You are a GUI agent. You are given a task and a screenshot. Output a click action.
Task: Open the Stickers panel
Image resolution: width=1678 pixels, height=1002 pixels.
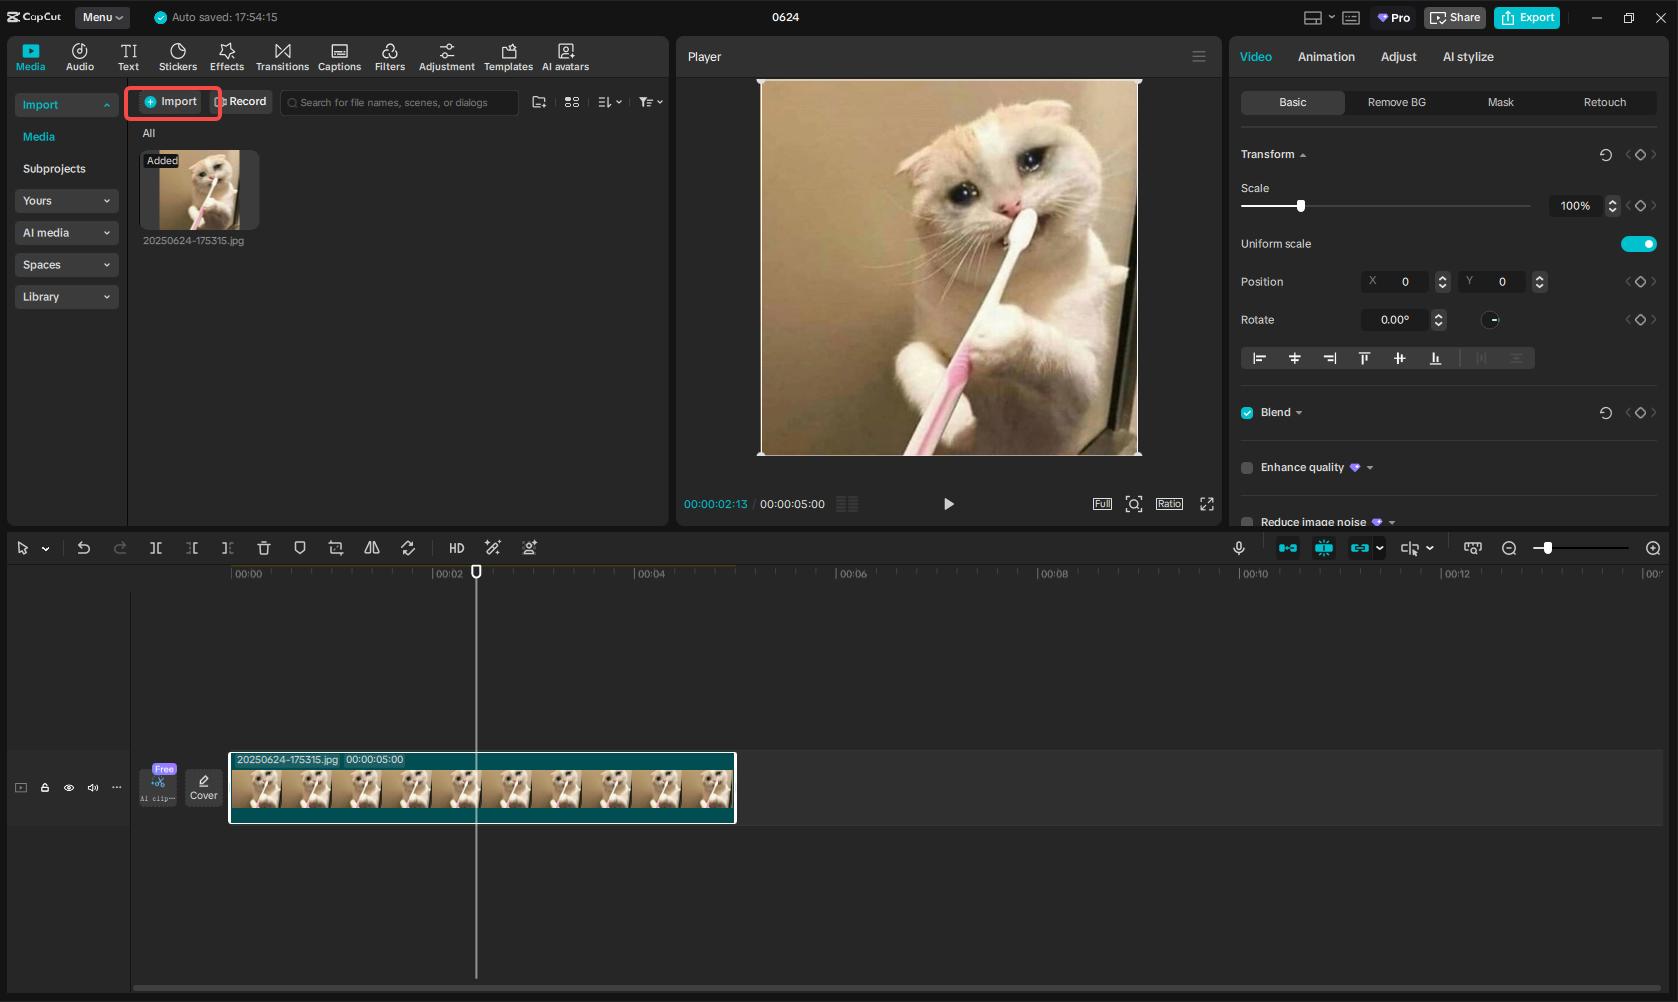(177, 56)
